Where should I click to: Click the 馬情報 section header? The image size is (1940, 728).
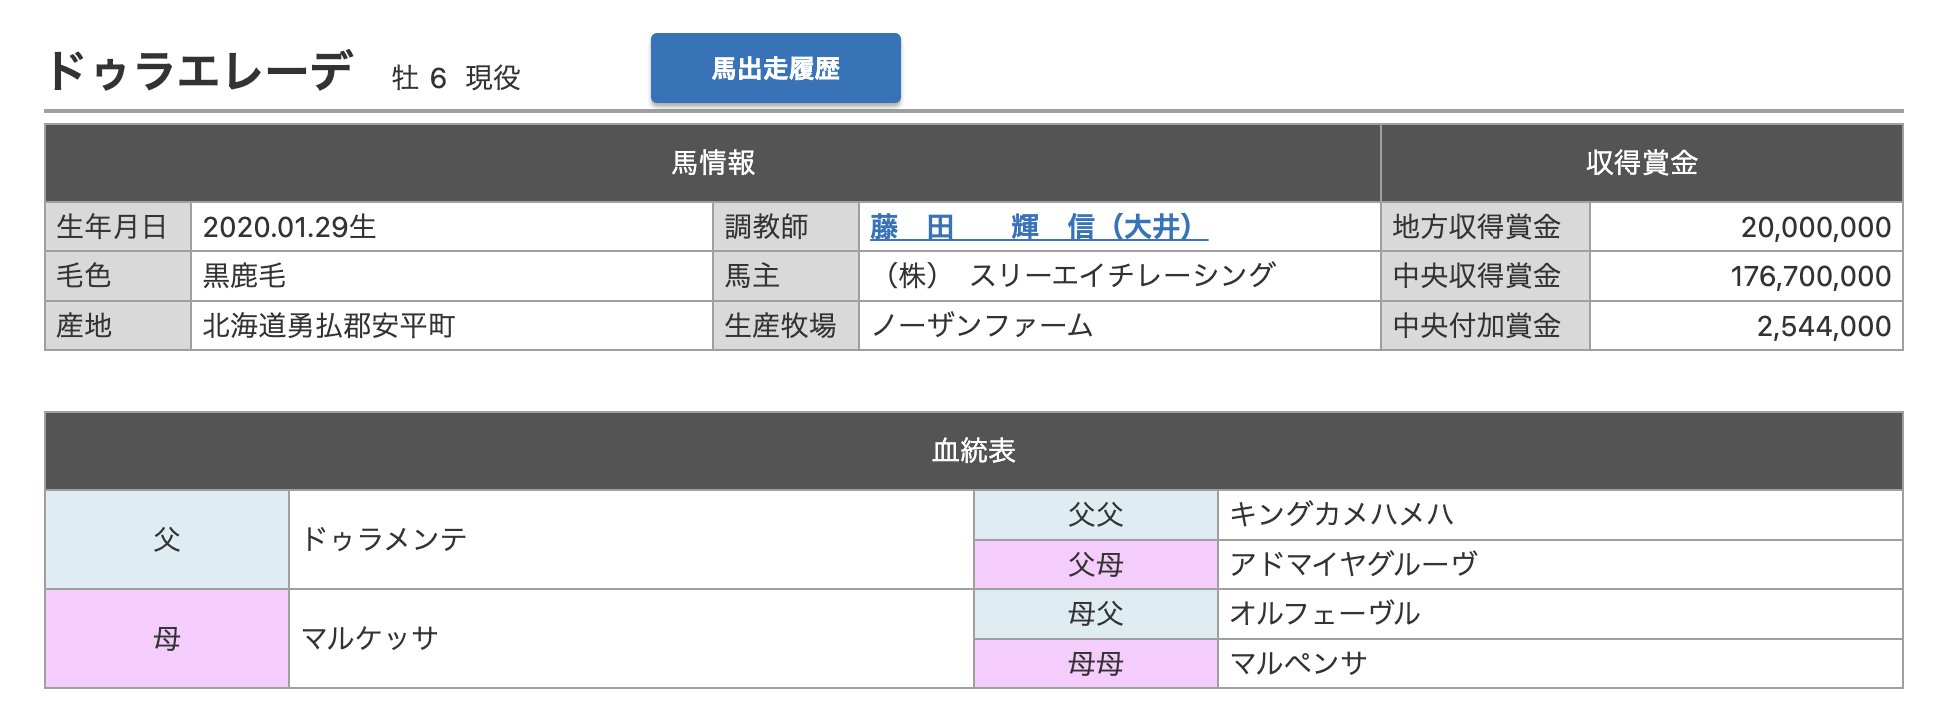[x=712, y=163]
